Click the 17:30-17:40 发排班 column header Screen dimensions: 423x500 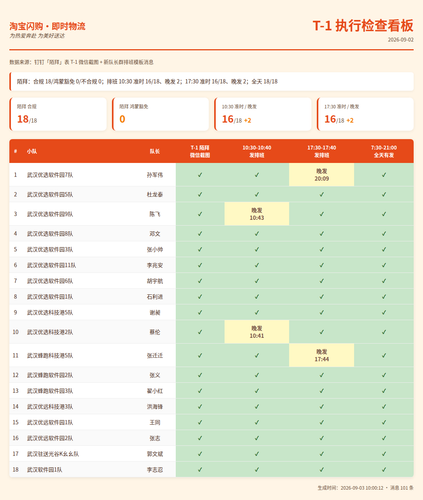pos(322,151)
